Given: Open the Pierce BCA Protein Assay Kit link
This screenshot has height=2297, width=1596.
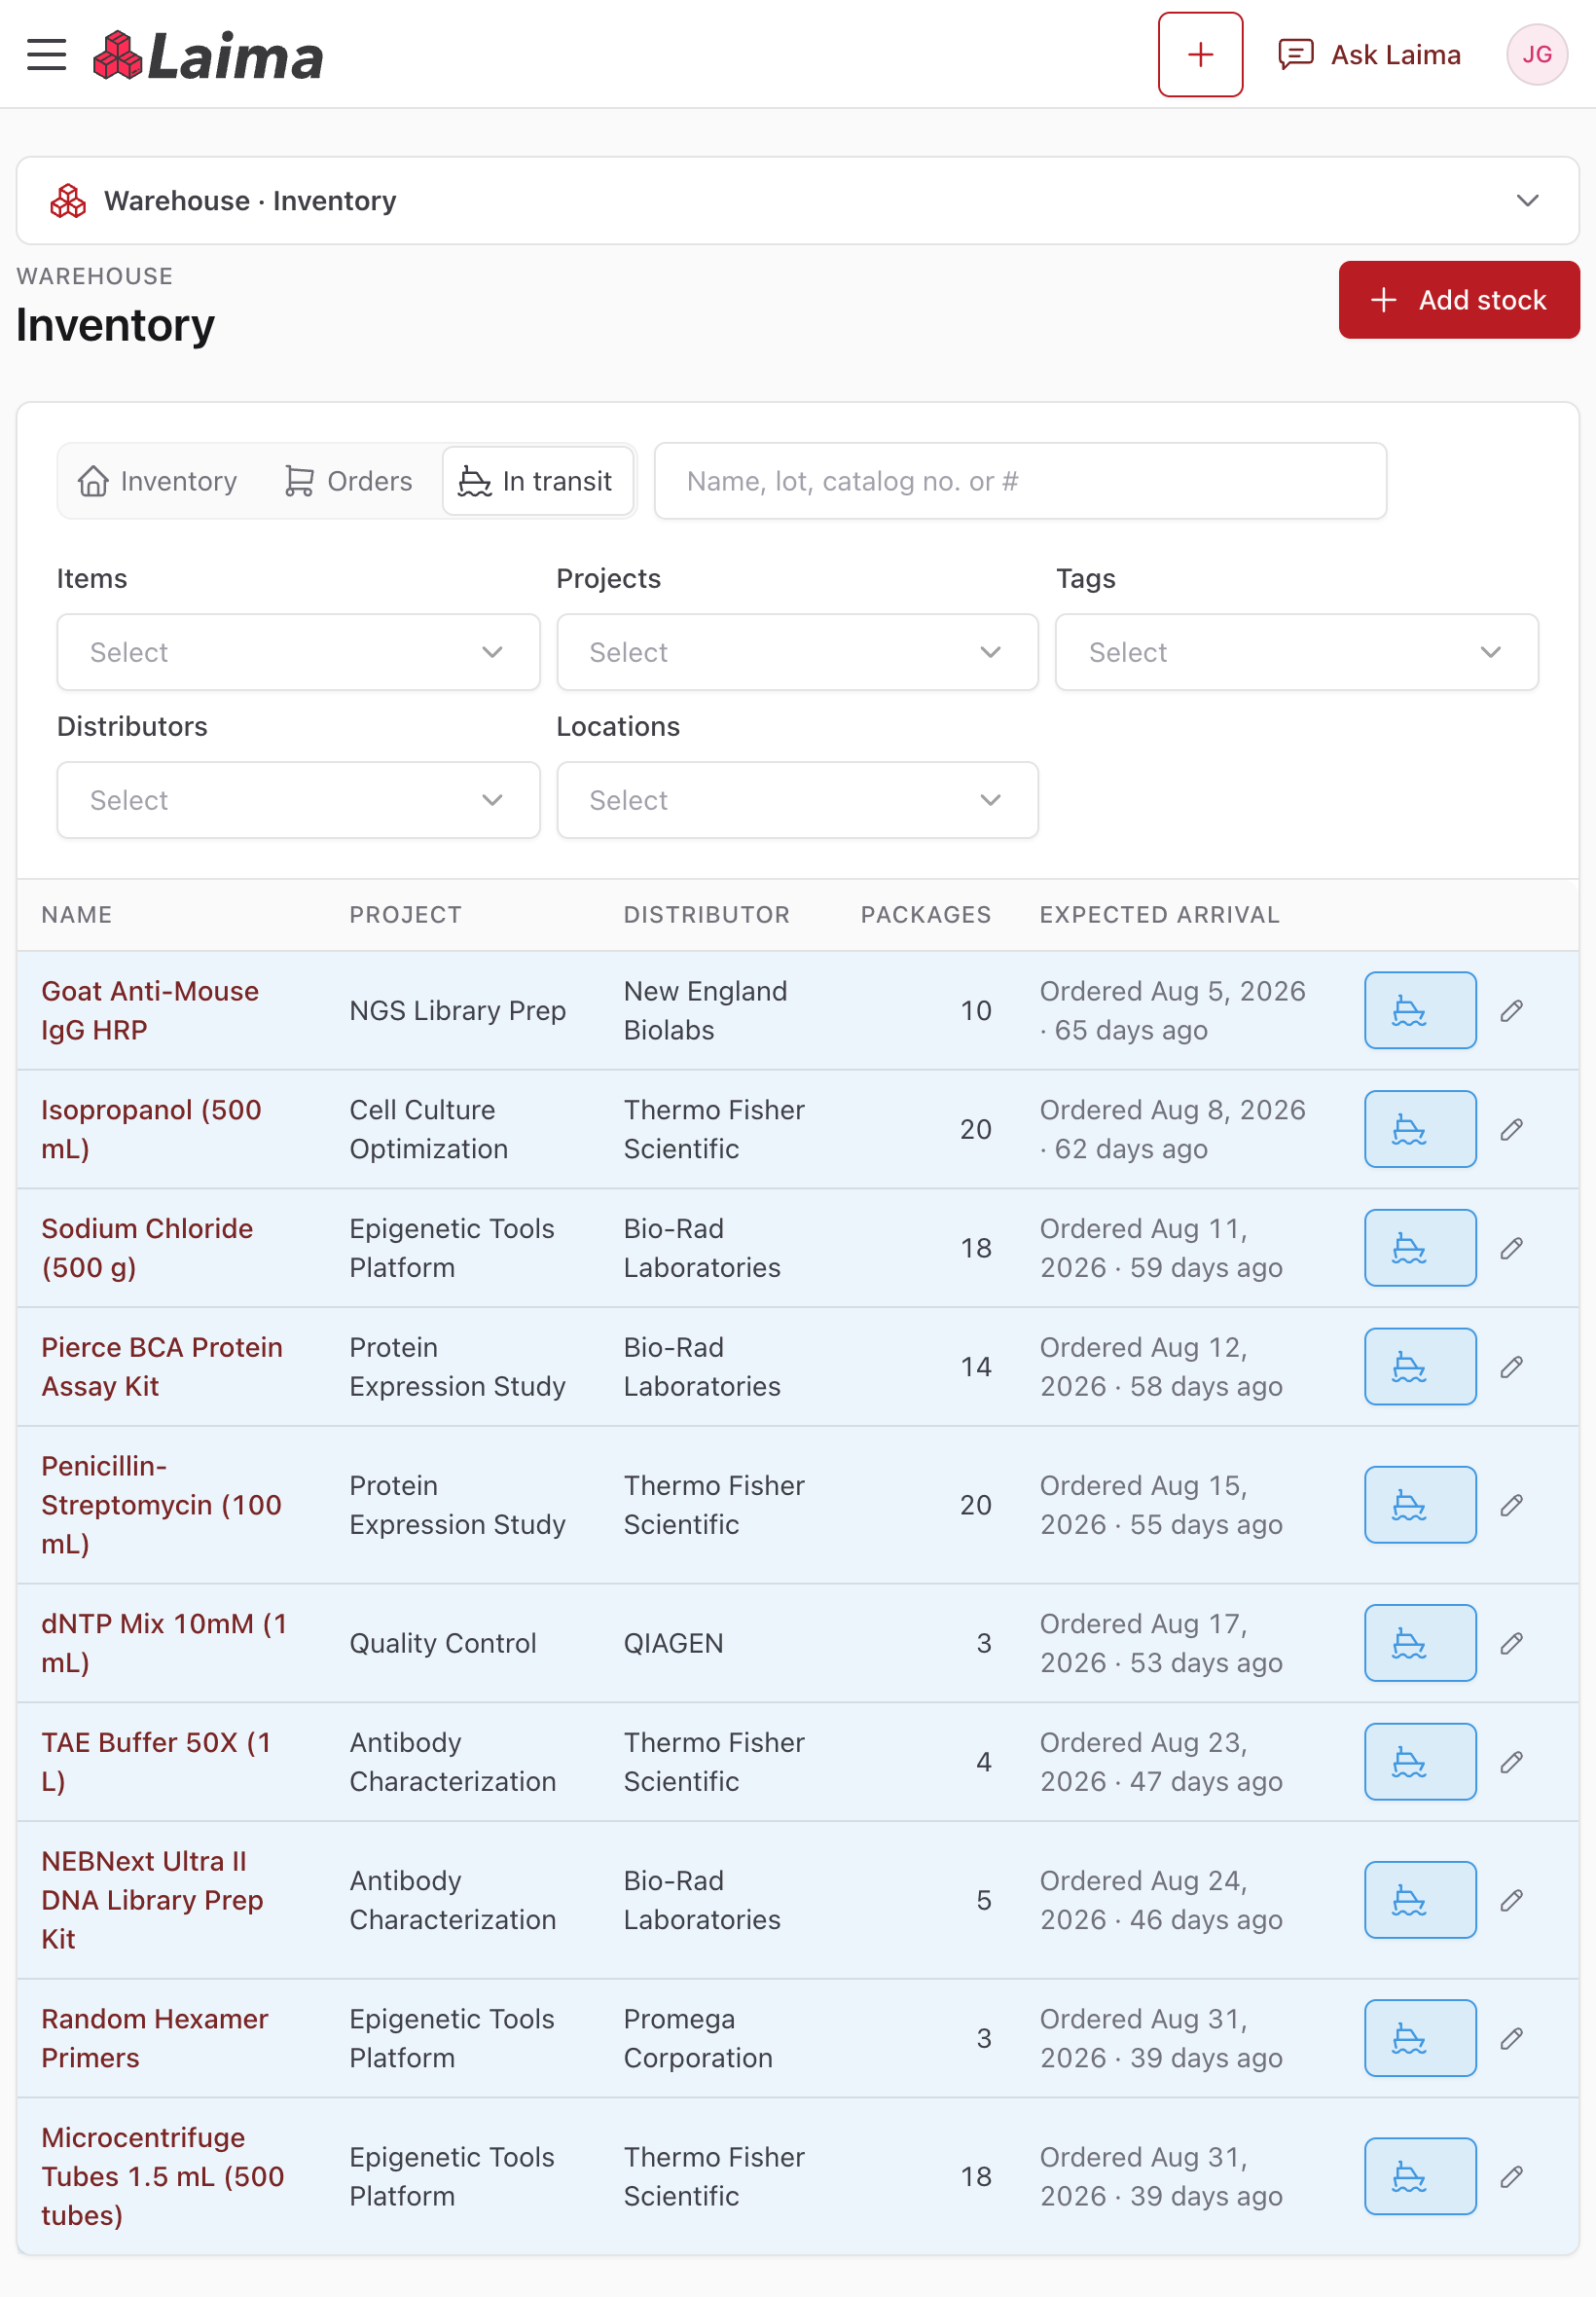Looking at the screenshot, I should point(162,1367).
